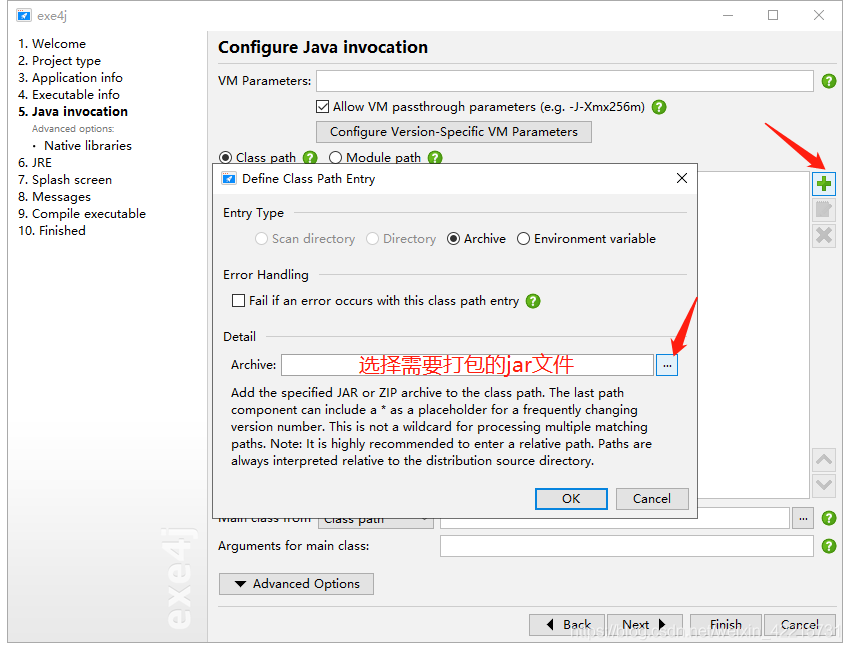850x650 pixels.
Task: Click the green plus add class path entry icon
Action: pyautogui.click(x=823, y=184)
